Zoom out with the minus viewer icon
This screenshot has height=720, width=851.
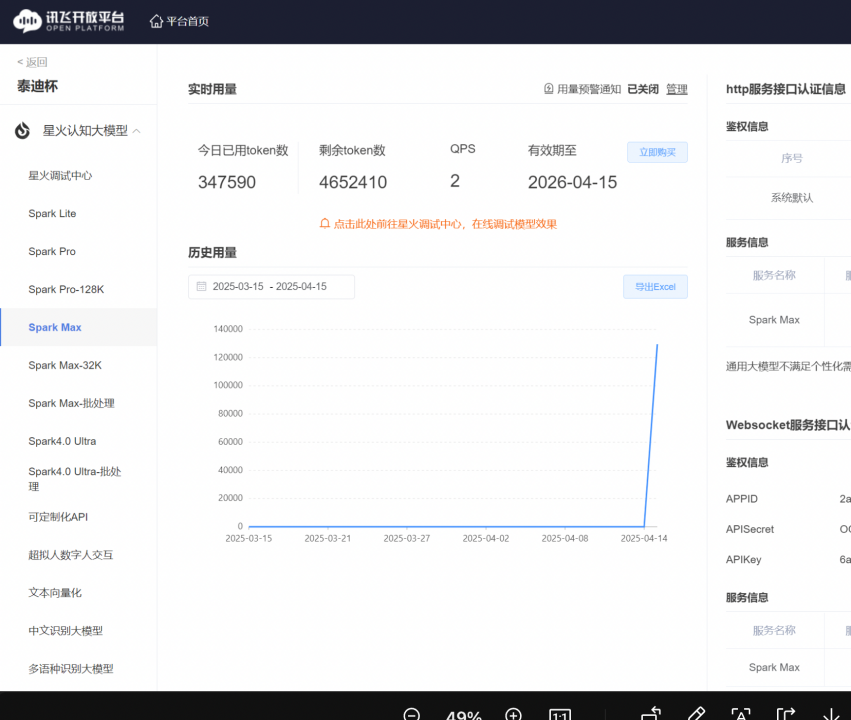click(411, 715)
